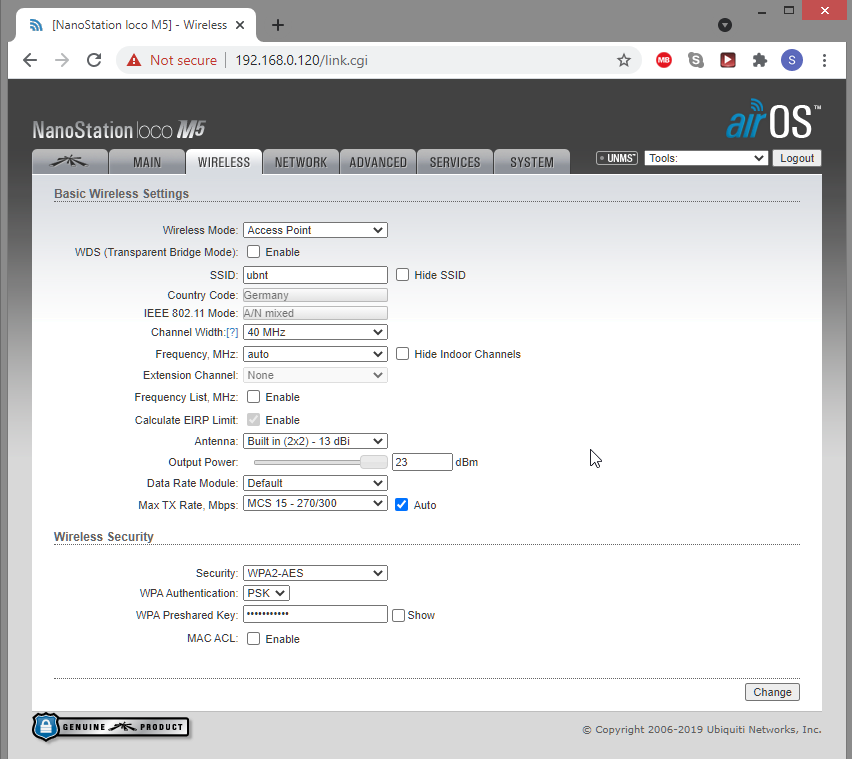This screenshot has width=852, height=759.
Task: Switch to the SERVICES tab
Action: point(455,162)
